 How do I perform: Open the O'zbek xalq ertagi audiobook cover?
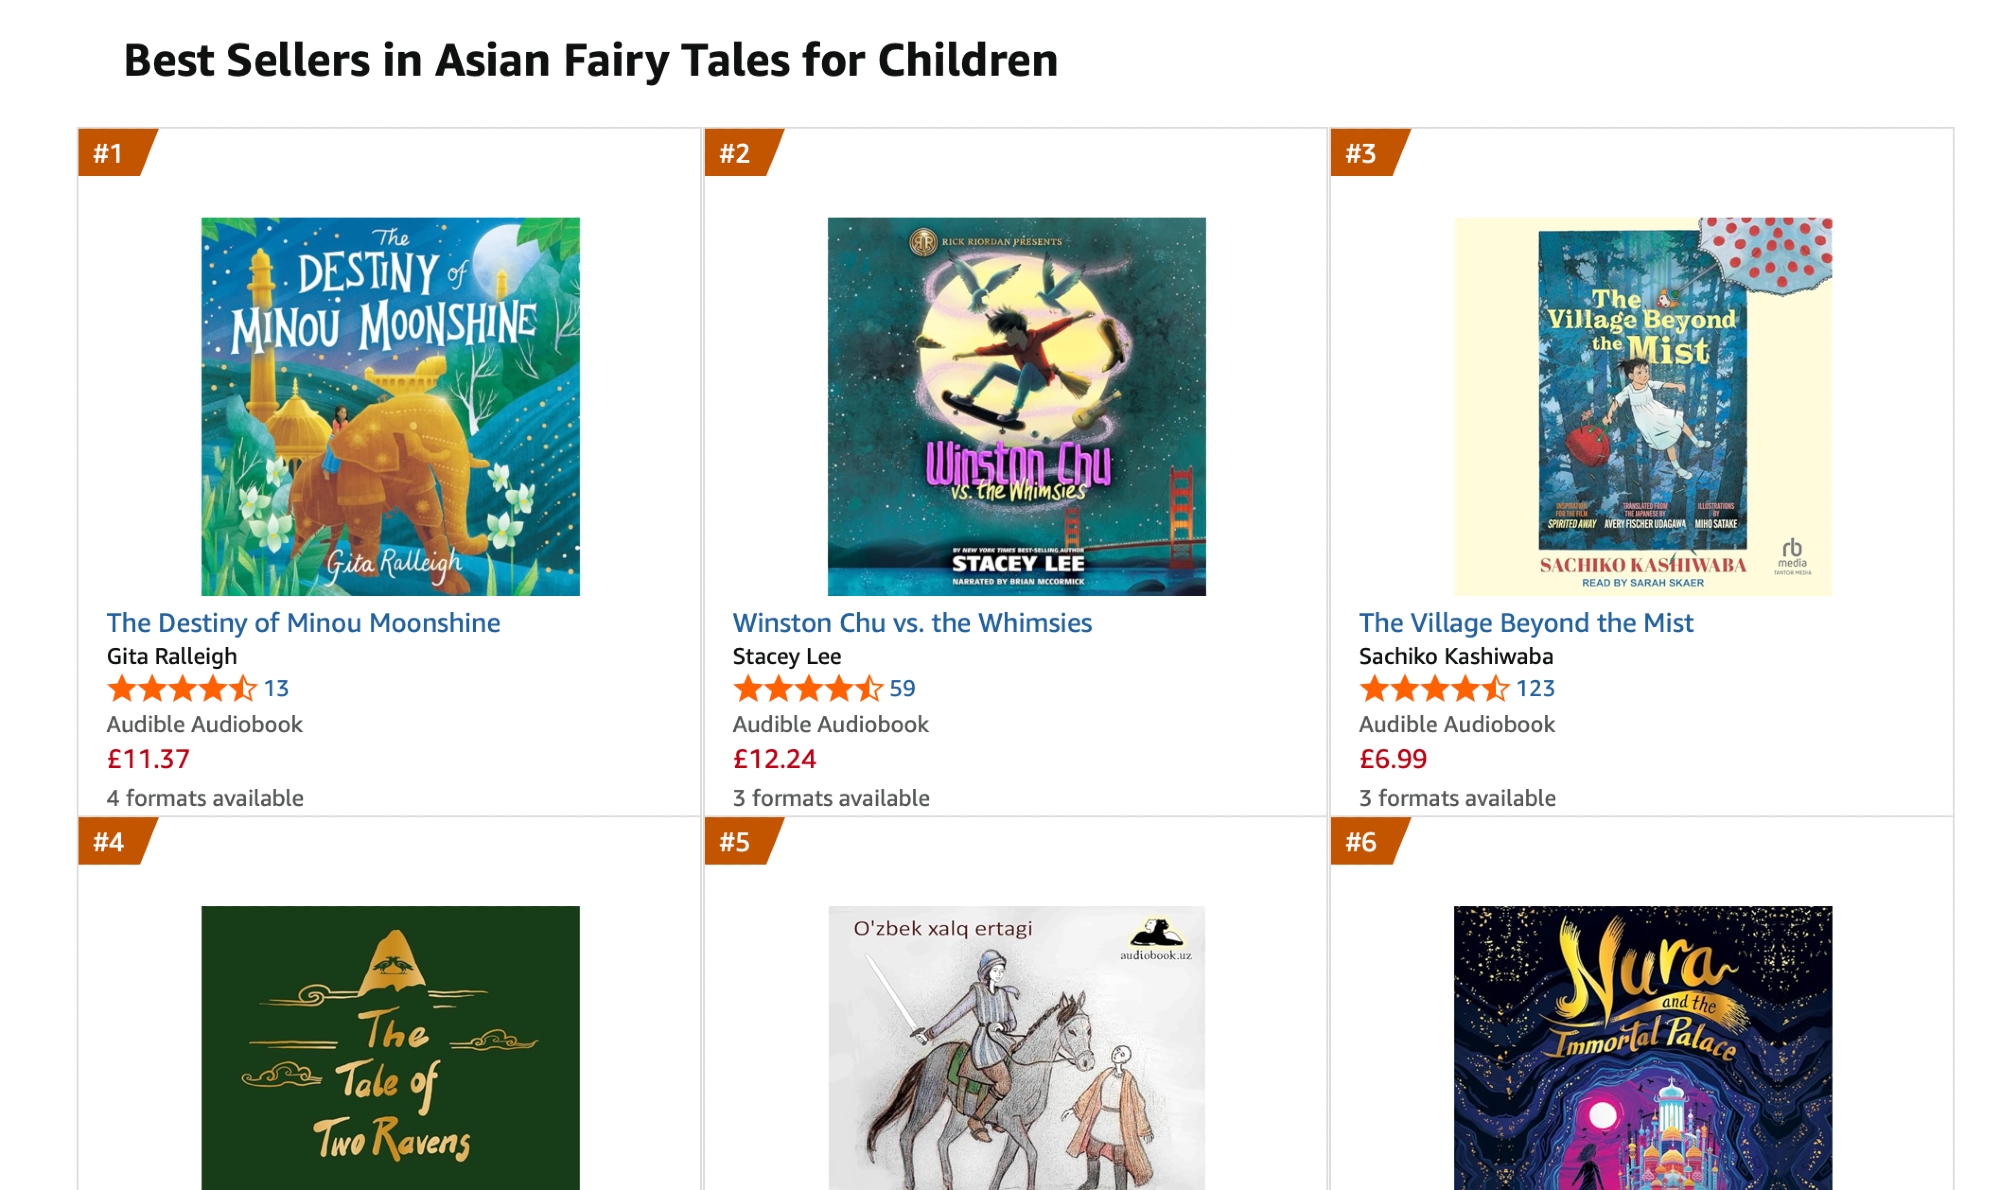1016,1047
